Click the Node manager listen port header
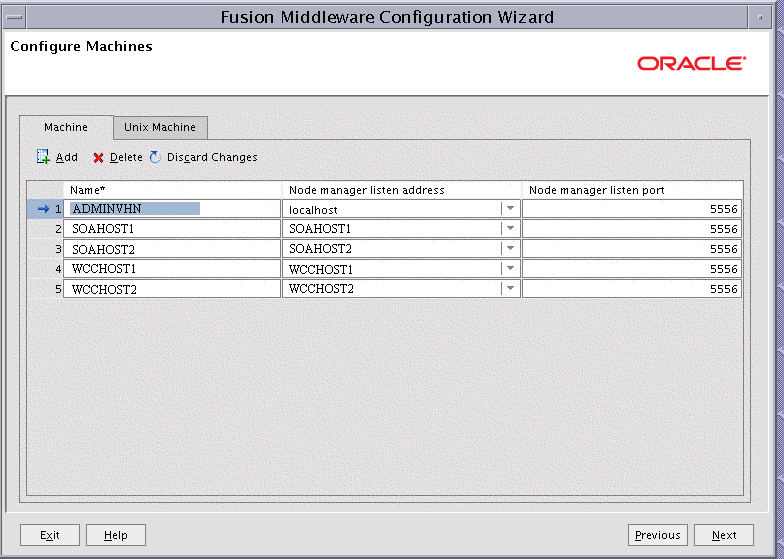Viewport: 784px width, 559px height. coord(632,190)
